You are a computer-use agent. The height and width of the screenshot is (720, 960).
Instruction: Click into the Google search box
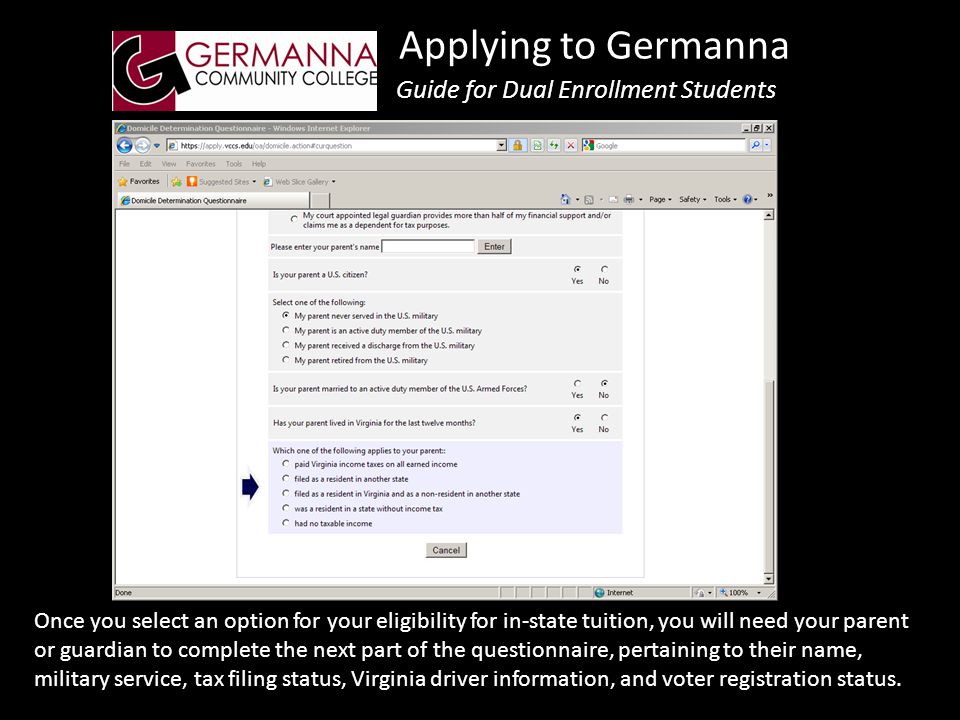point(669,146)
